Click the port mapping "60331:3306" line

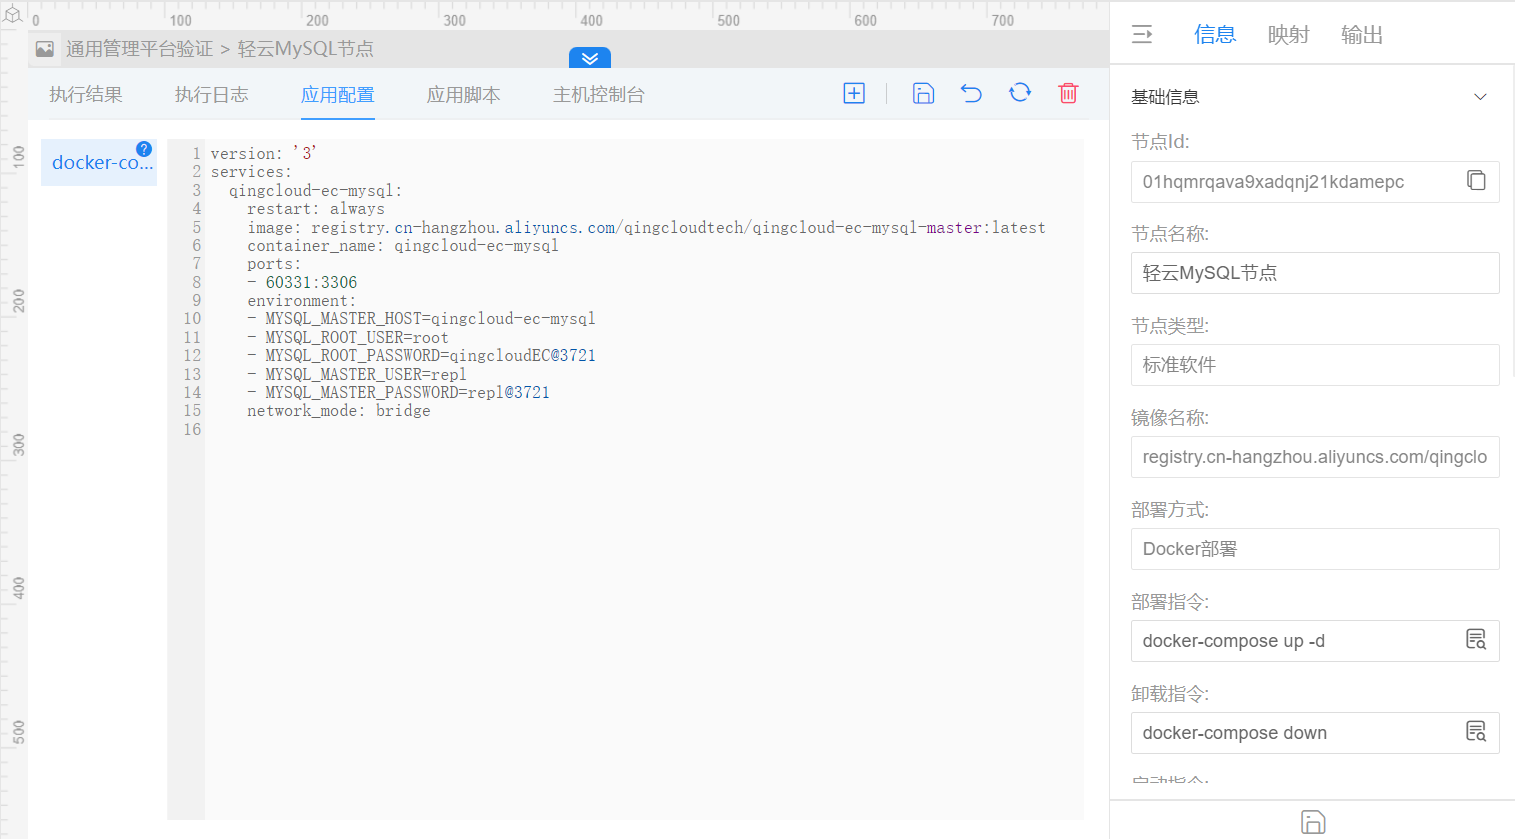pyautogui.click(x=302, y=282)
